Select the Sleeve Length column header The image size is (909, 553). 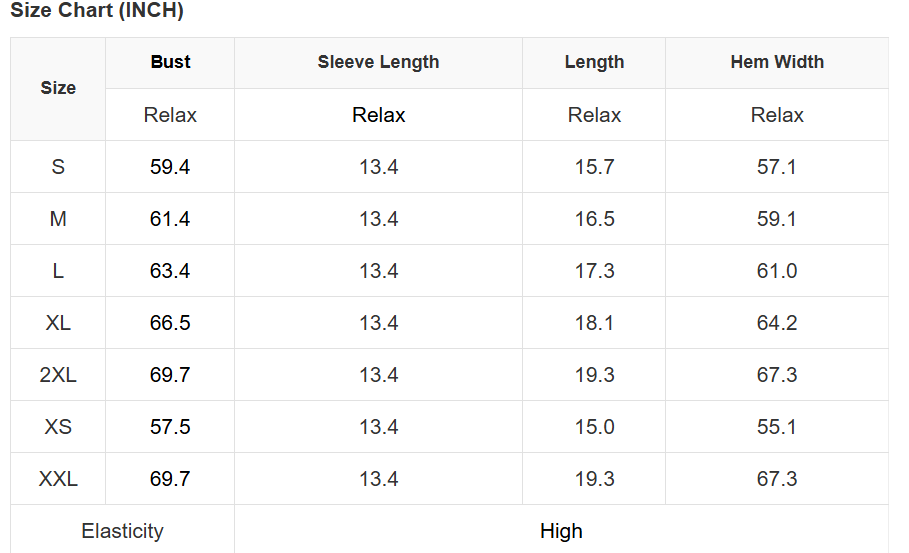click(378, 62)
